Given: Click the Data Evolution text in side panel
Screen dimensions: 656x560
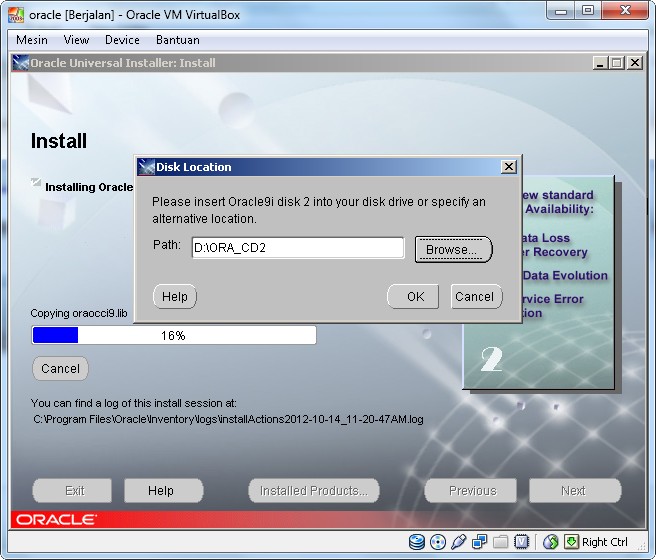Looking at the screenshot, I should (x=565, y=275).
